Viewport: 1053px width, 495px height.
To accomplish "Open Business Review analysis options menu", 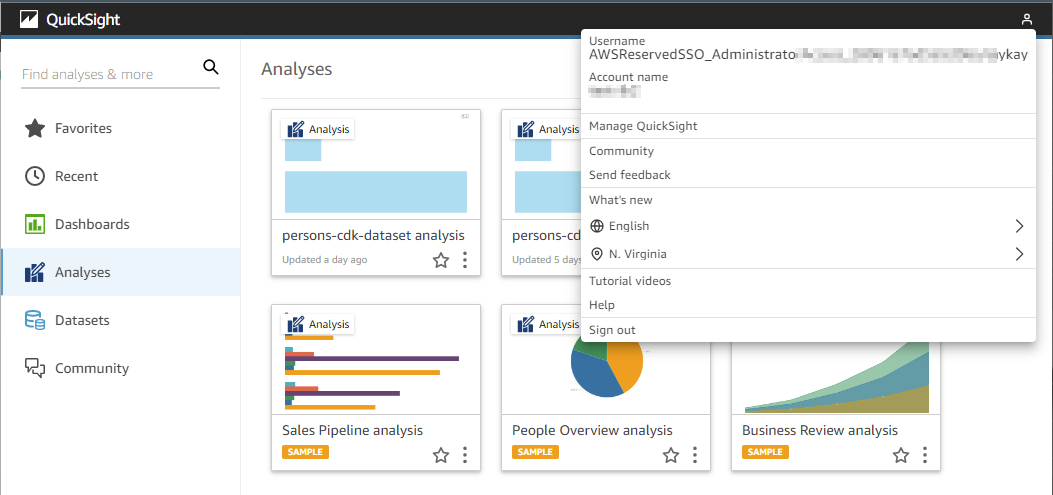I will click(925, 455).
